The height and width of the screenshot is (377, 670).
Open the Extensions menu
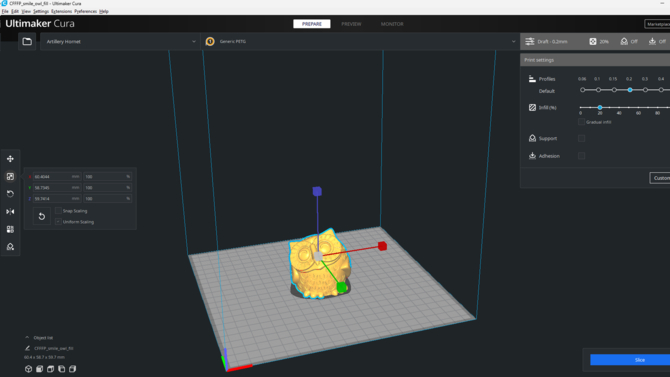(62, 12)
